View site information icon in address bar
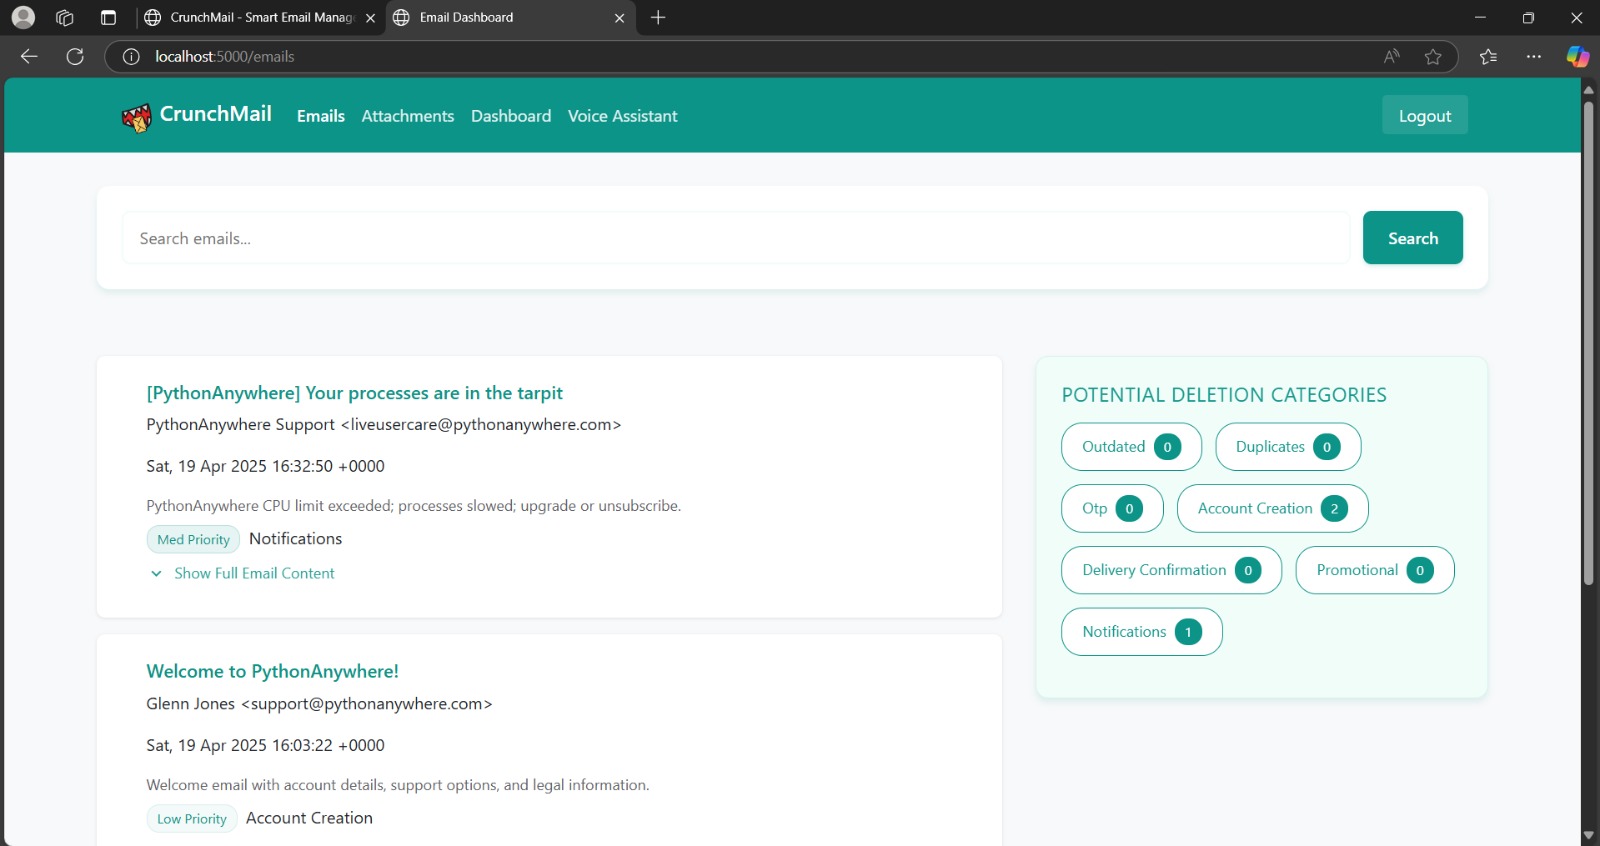The image size is (1600, 846). tap(131, 56)
